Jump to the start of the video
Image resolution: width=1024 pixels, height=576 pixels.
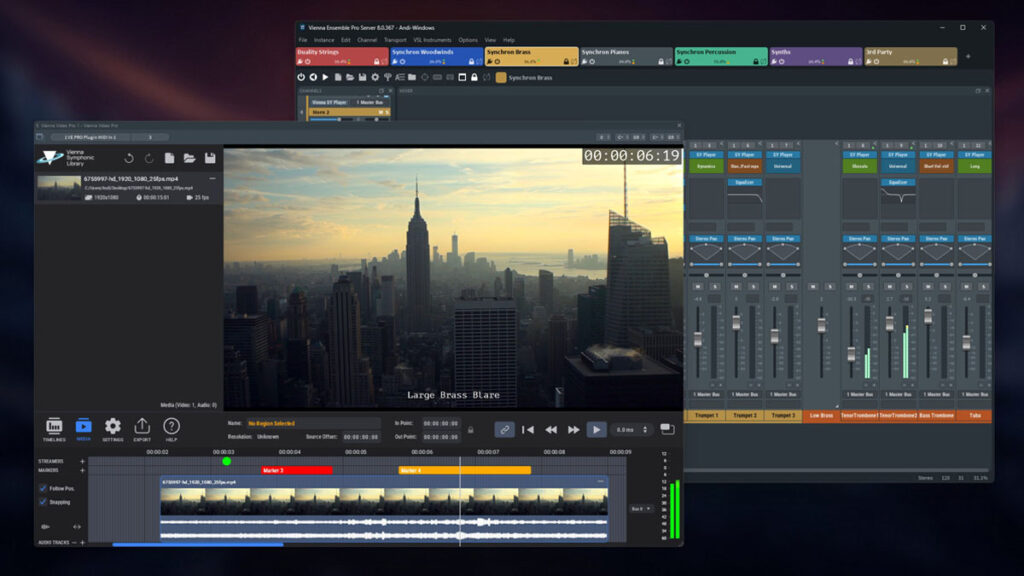(528, 429)
